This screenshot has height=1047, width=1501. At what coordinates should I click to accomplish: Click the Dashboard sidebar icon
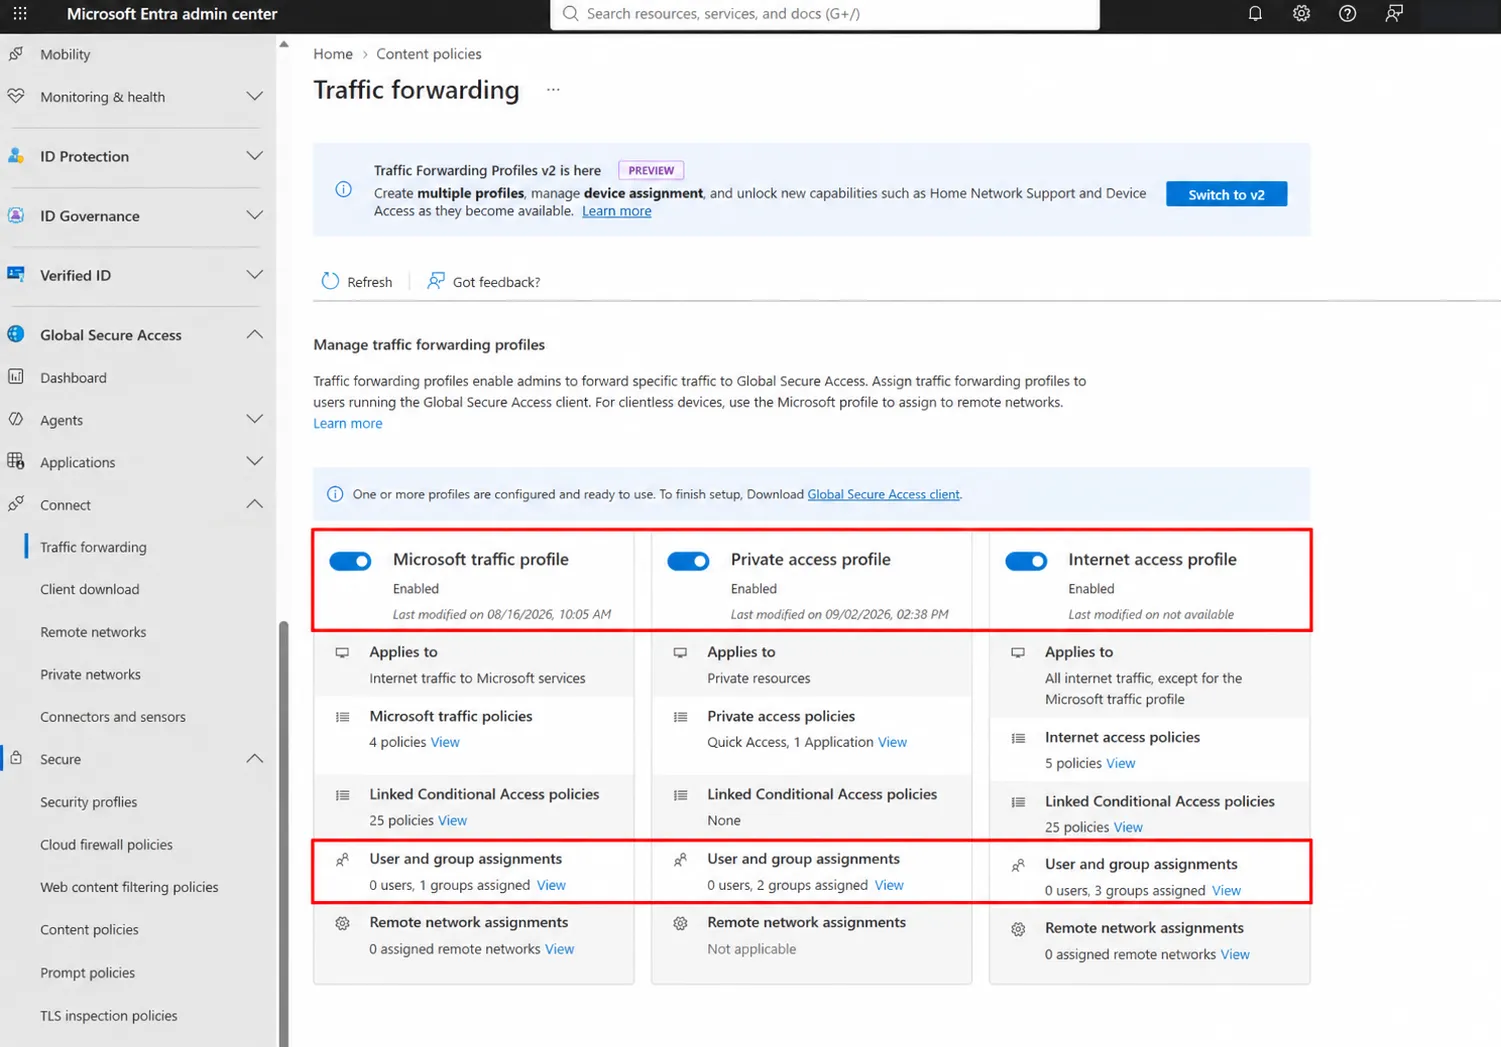tap(16, 377)
